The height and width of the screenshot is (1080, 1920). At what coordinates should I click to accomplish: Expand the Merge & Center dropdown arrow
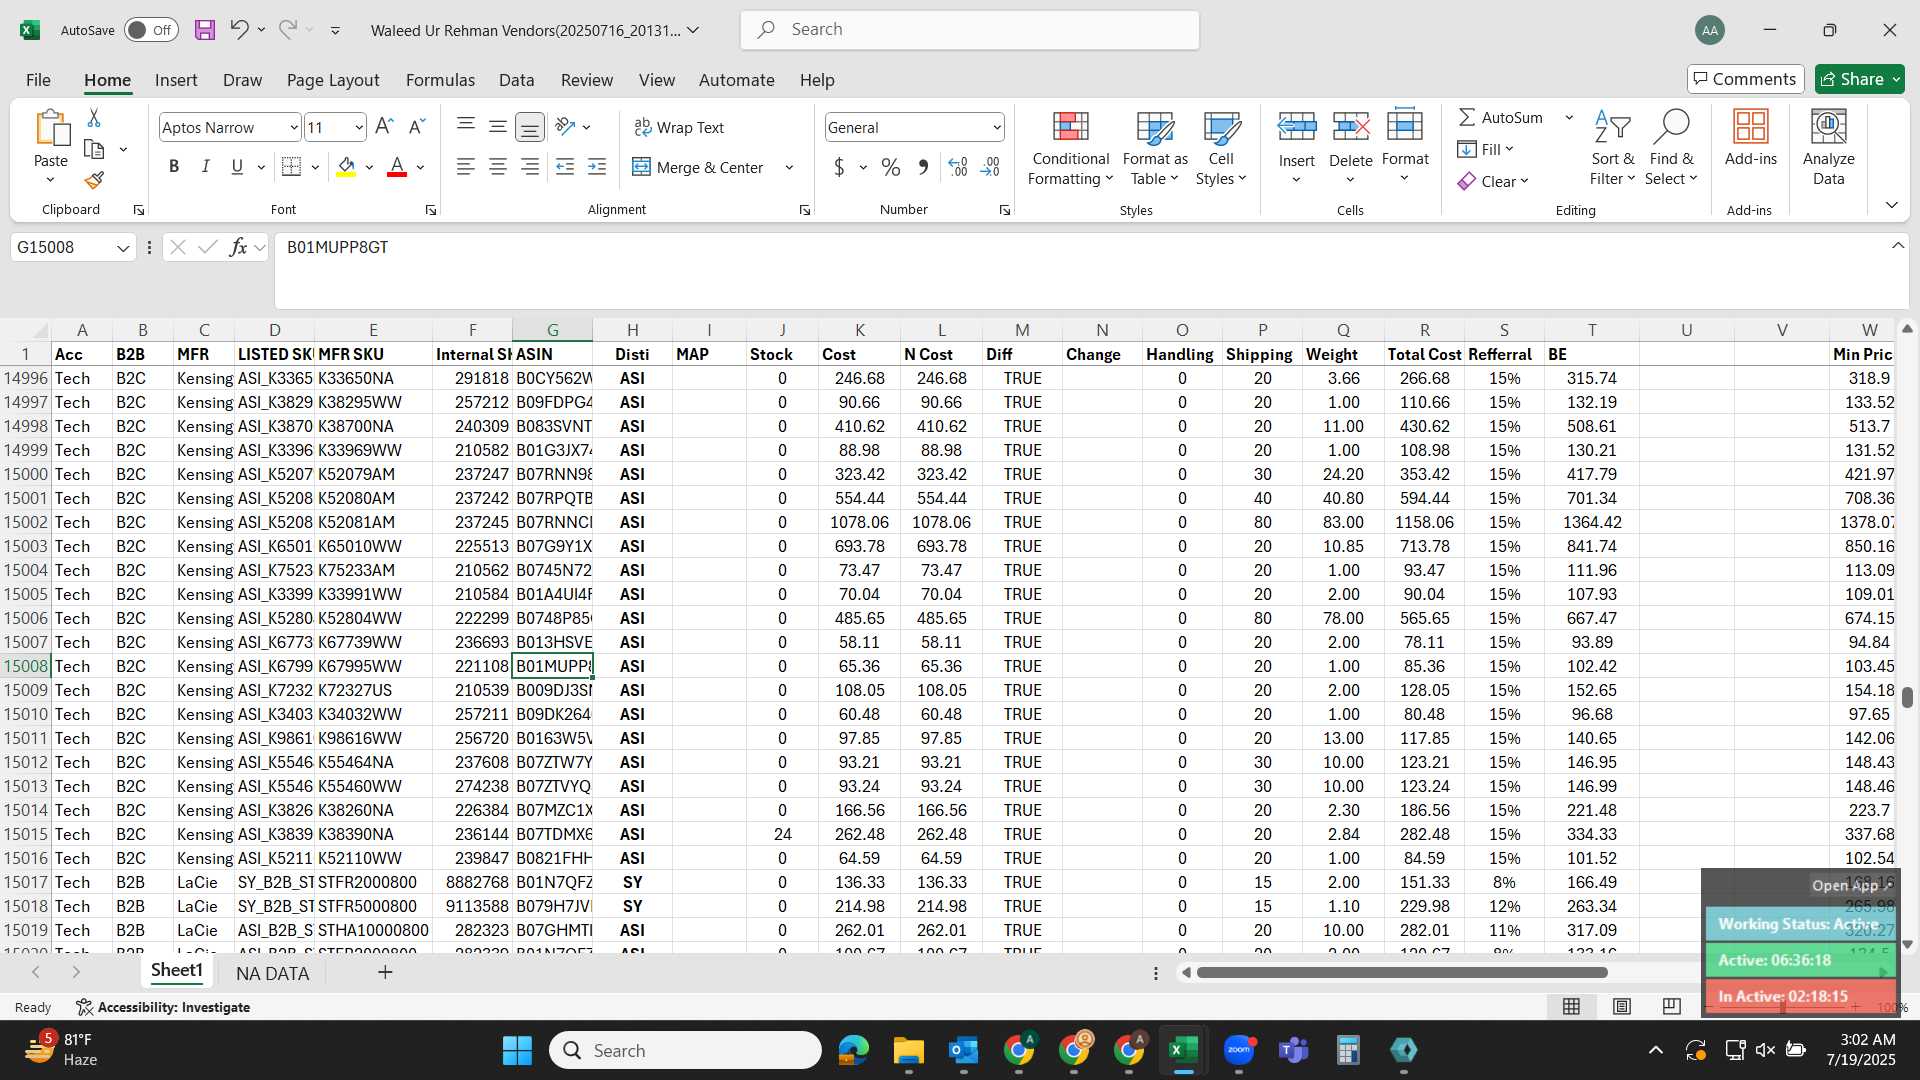[789, 167]
